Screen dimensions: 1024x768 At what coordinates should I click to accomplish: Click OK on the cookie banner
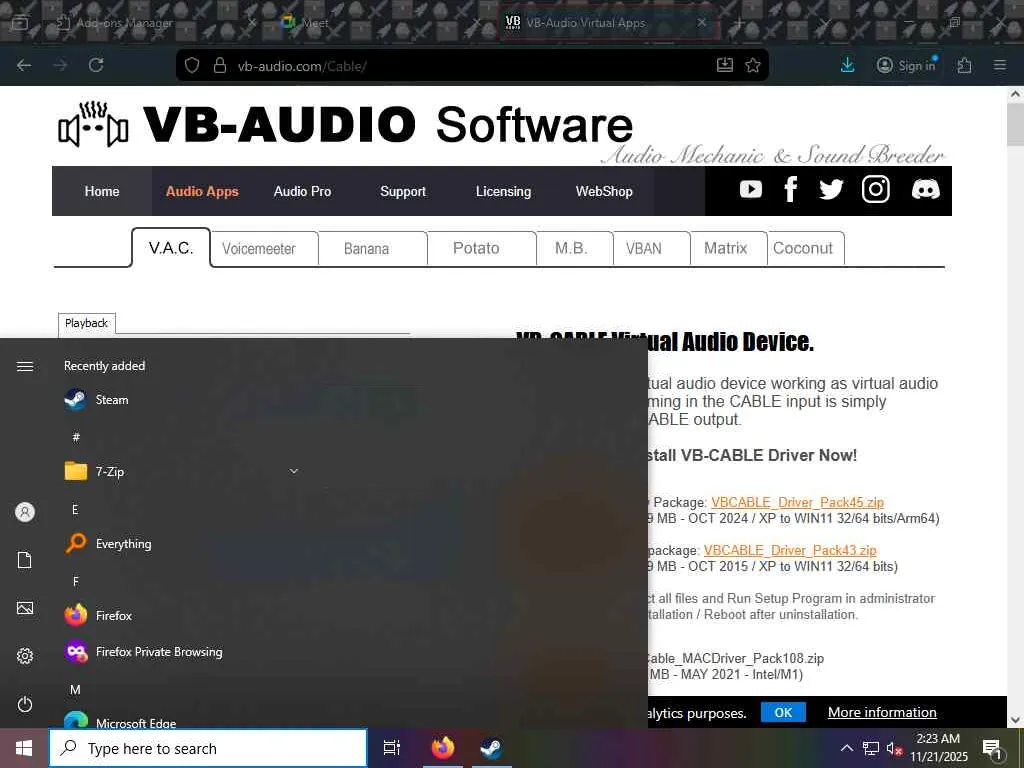click(x=783, y=712)
